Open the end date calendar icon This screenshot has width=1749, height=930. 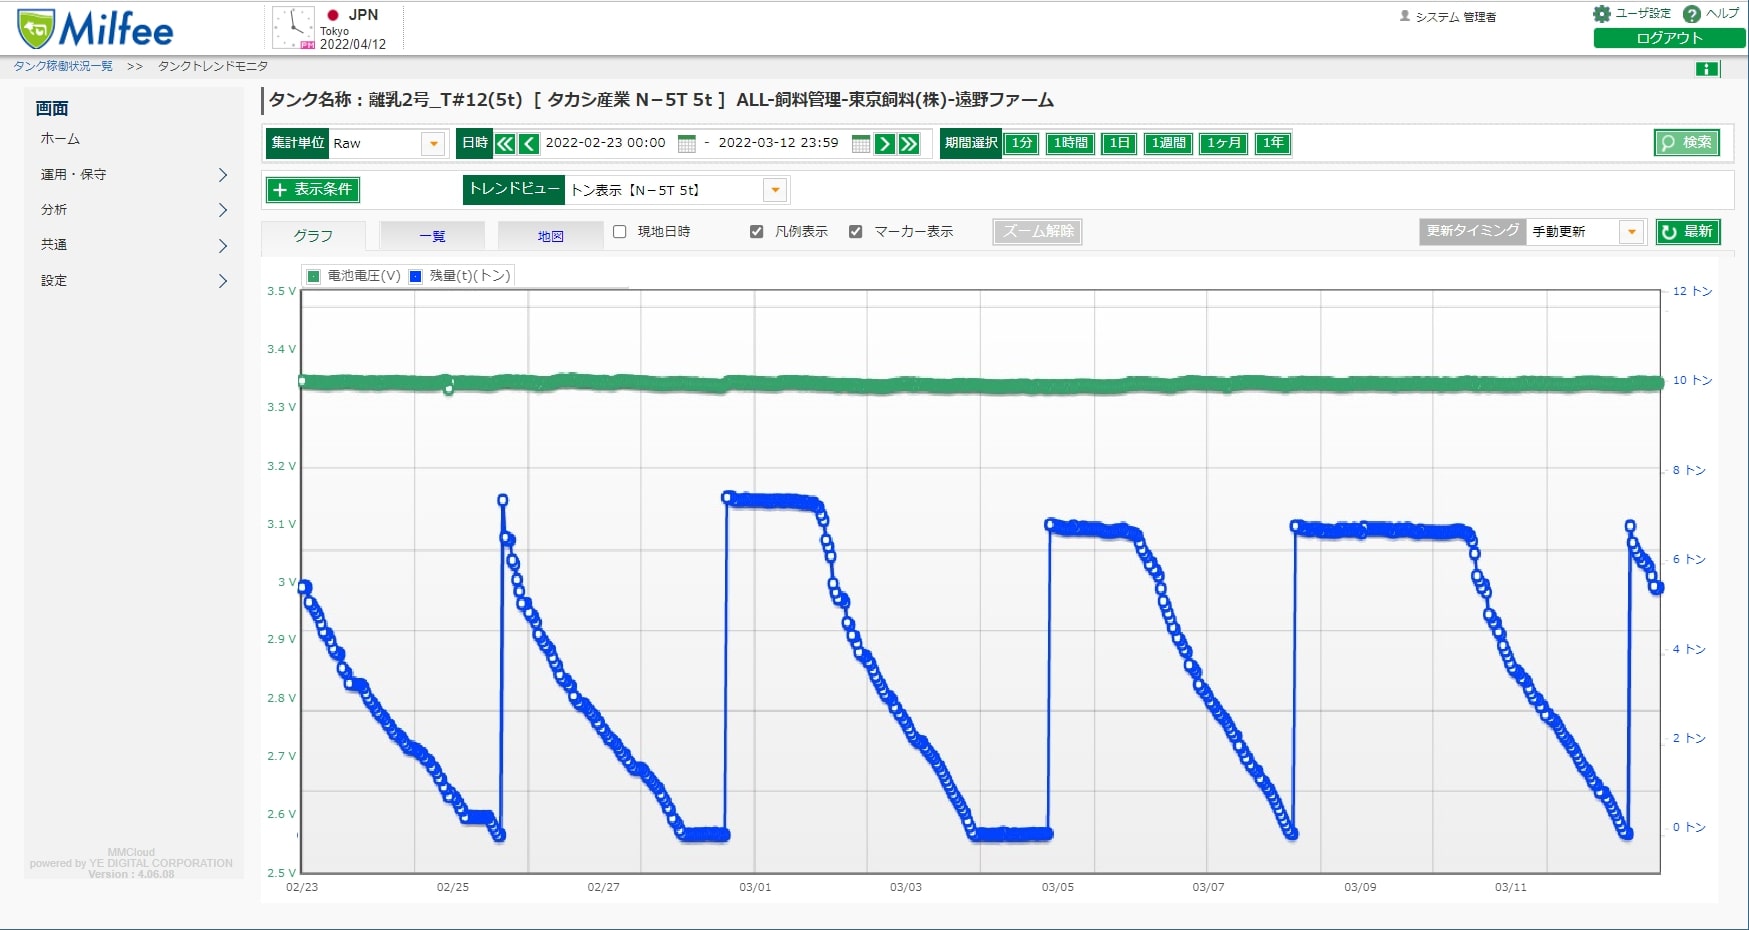tap(860, 143)
